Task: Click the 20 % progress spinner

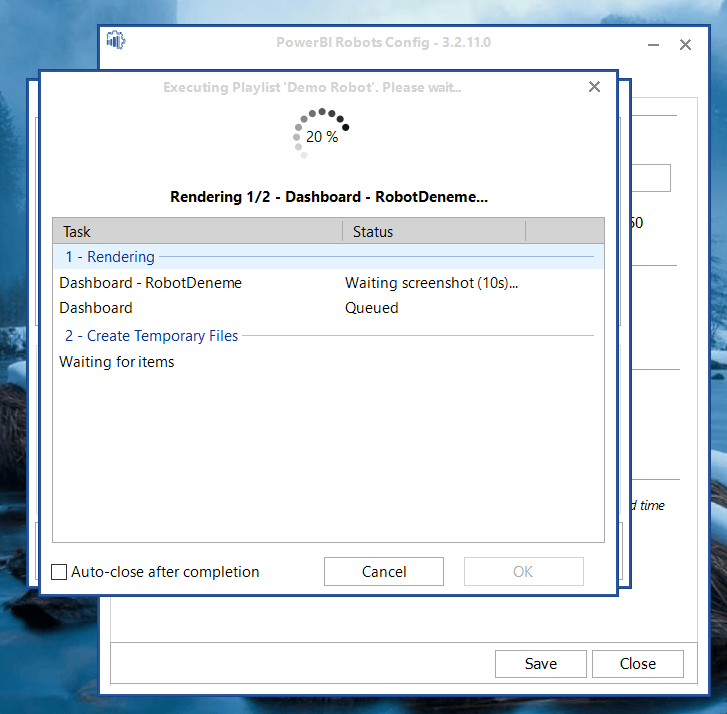Action: pyautogui.click(x=322, y=136)
